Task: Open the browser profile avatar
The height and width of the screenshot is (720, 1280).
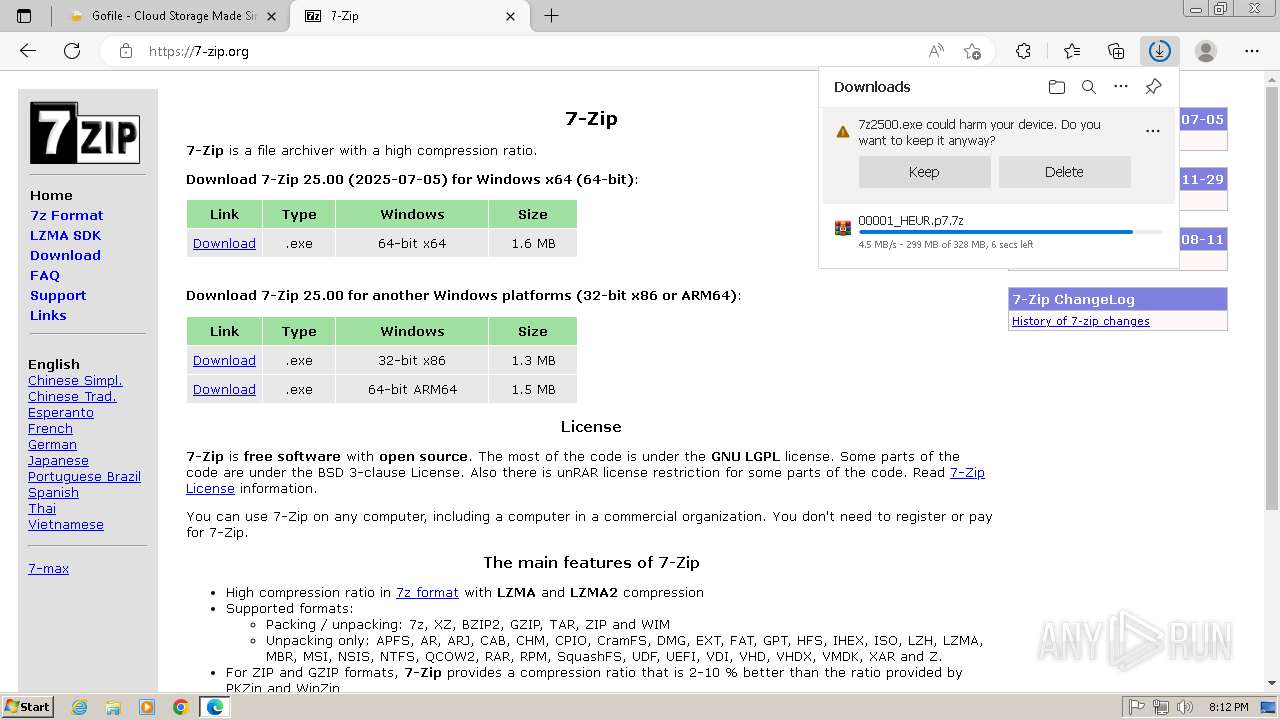Action: click(1206, 51)
